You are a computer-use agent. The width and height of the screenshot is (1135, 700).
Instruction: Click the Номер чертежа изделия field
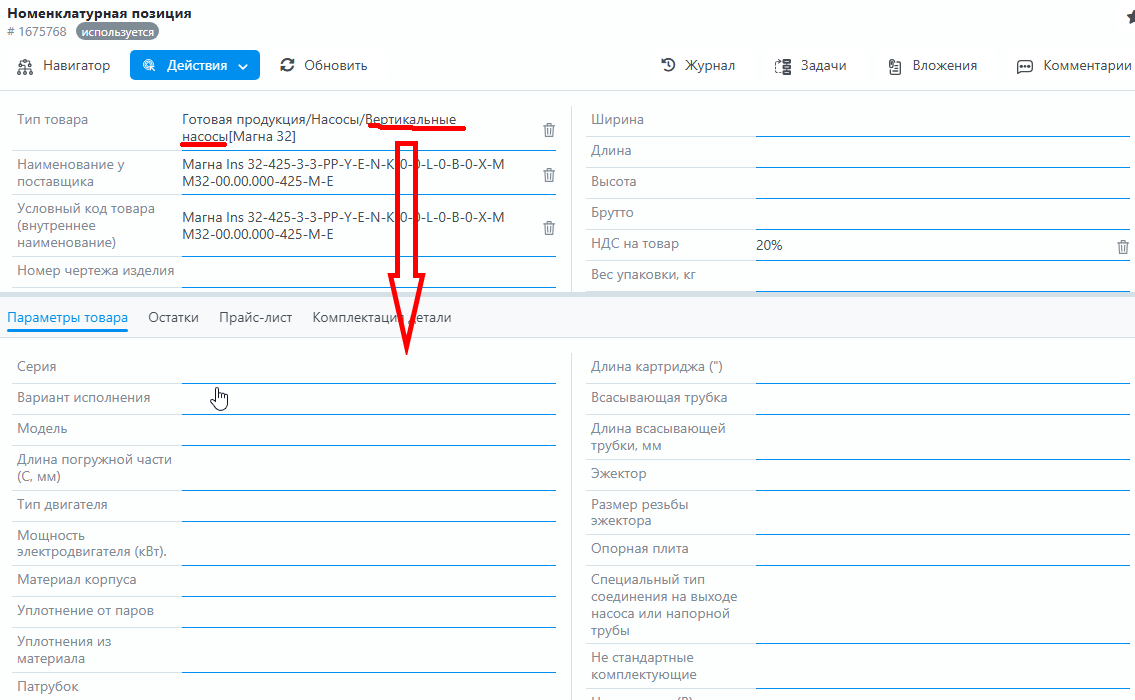click(368, 271)
